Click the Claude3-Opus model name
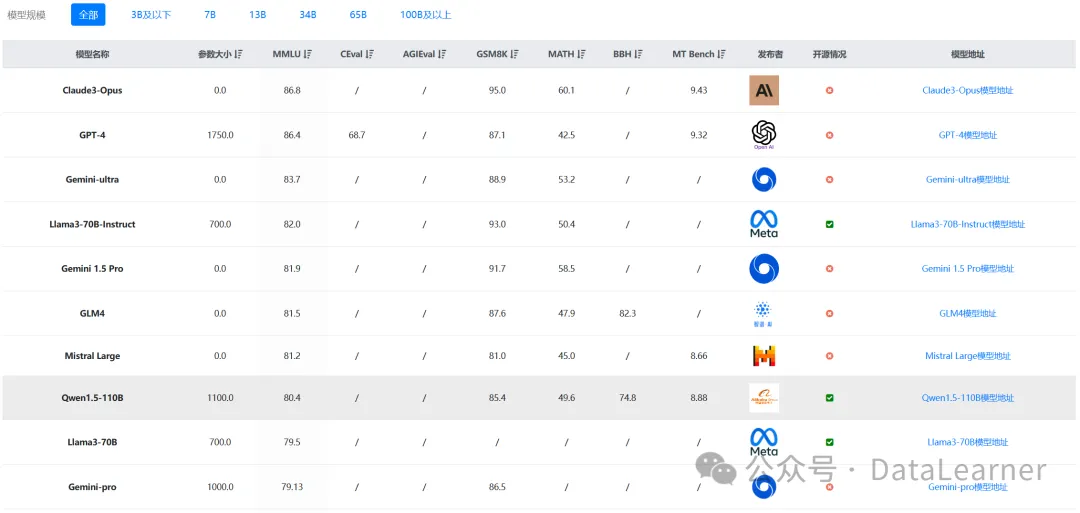The height and width of the screenshot is (513, 1080). pyautogui.click(x=92, y=90)
